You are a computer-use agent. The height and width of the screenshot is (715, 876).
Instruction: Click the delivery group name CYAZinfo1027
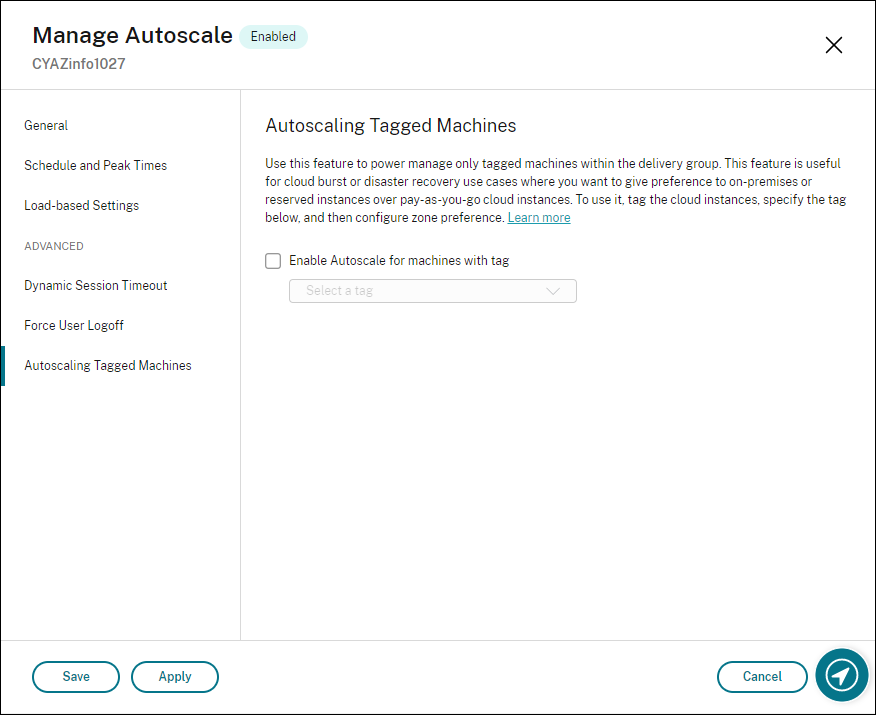click(x=77, y=63)
